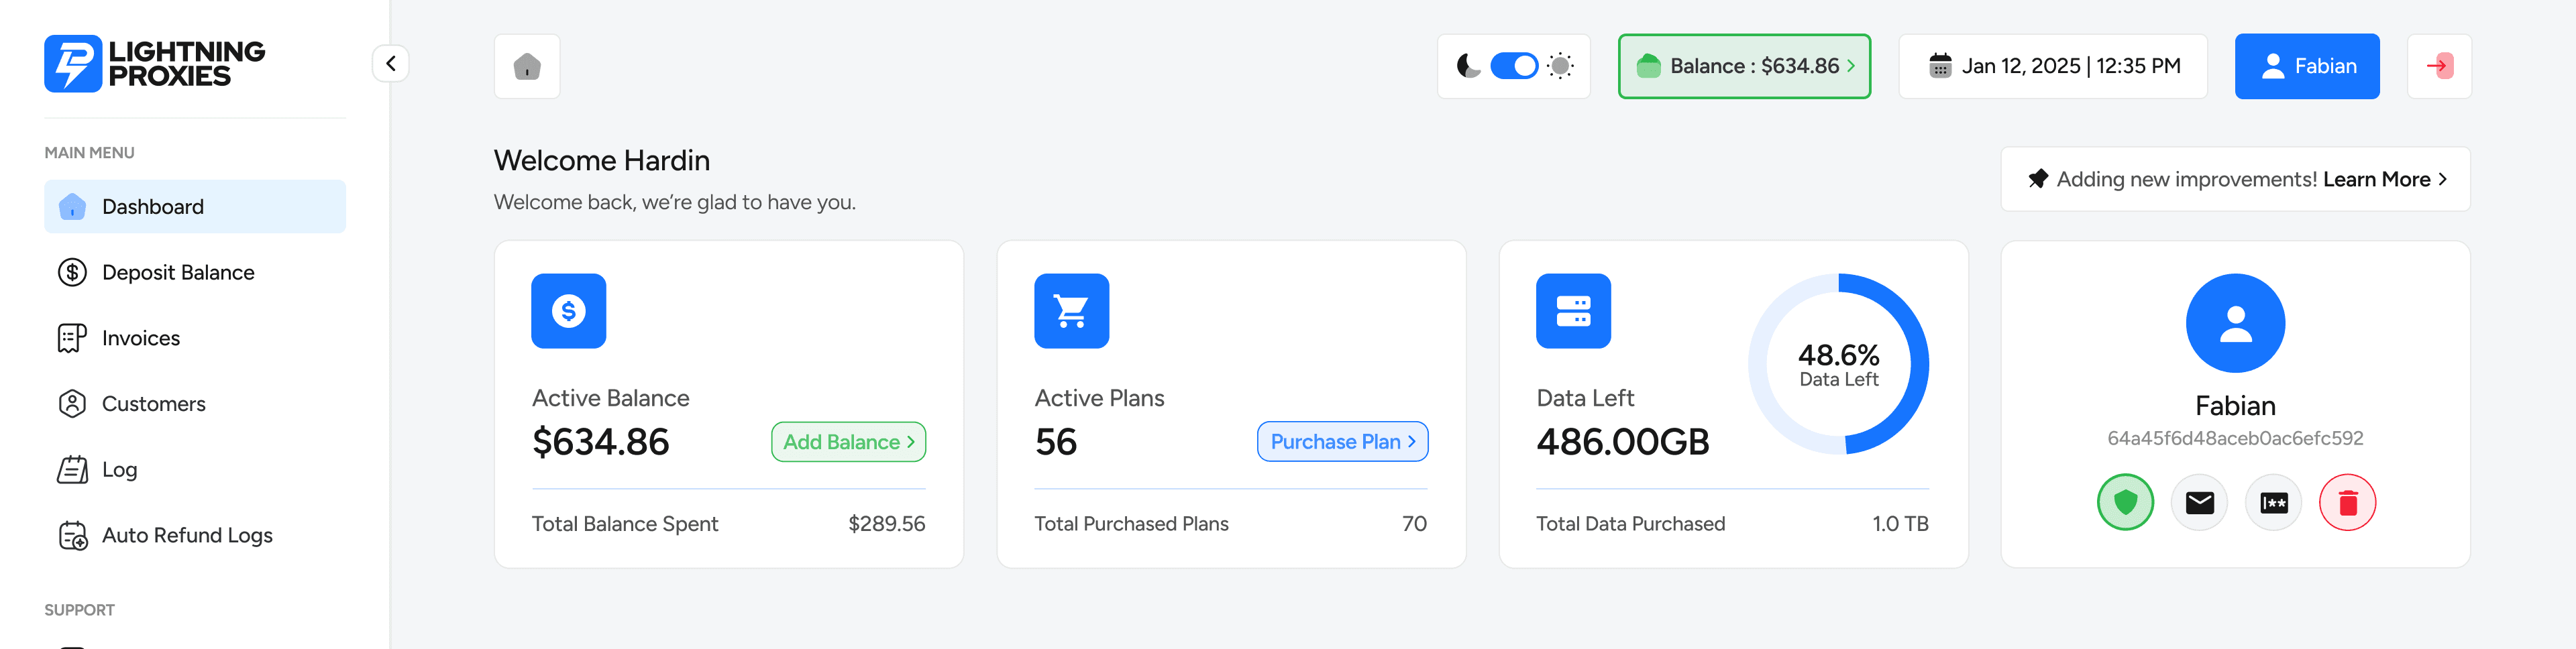2576x649 pixels.
Task: Click the server Data Left icon
Action: pyautogui.click(x=1573, y=311)
